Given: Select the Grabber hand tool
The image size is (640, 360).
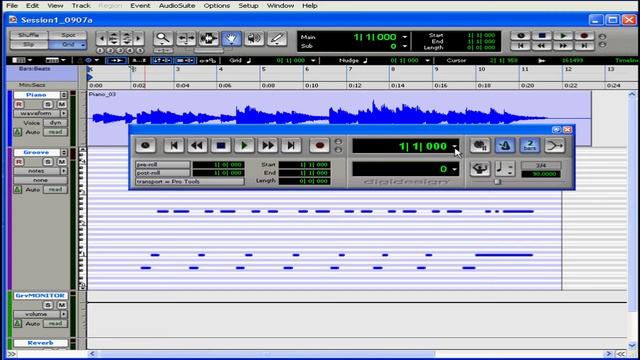Looking at the screenshot, I should coord(231,39).
